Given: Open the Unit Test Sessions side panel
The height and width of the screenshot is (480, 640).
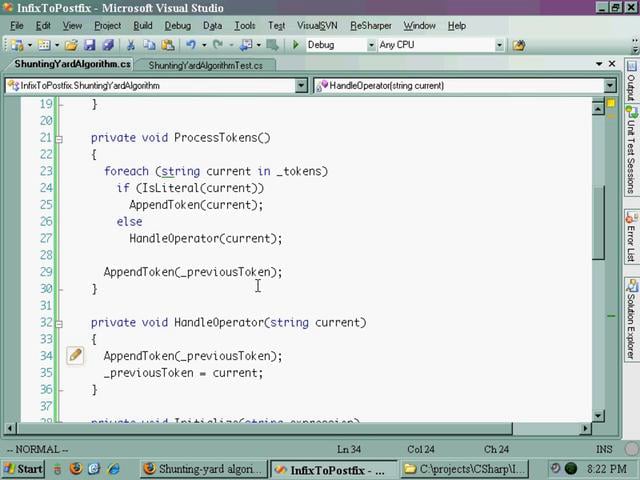Looking at the screenshot, I should coord(631,150).
